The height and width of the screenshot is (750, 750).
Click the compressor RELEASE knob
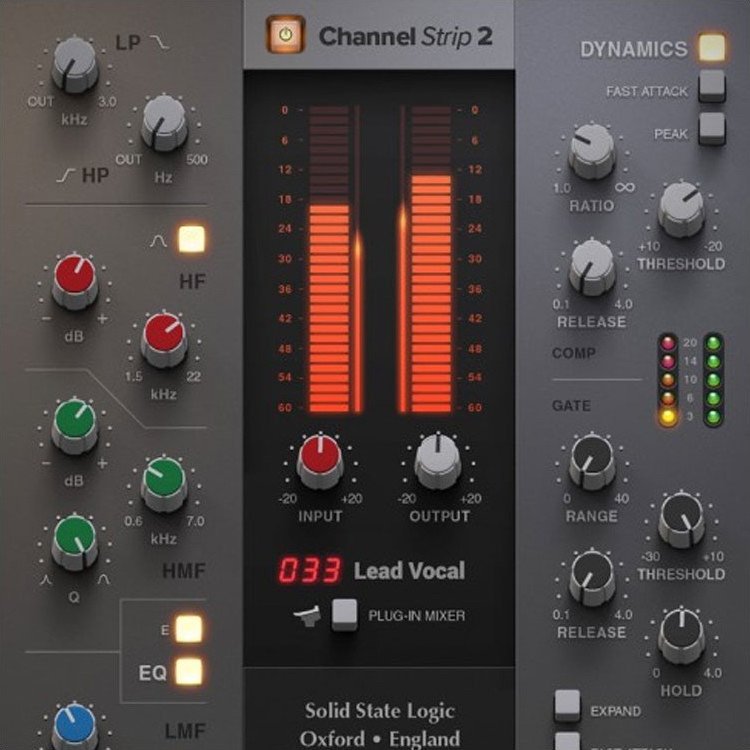point(592,268)
